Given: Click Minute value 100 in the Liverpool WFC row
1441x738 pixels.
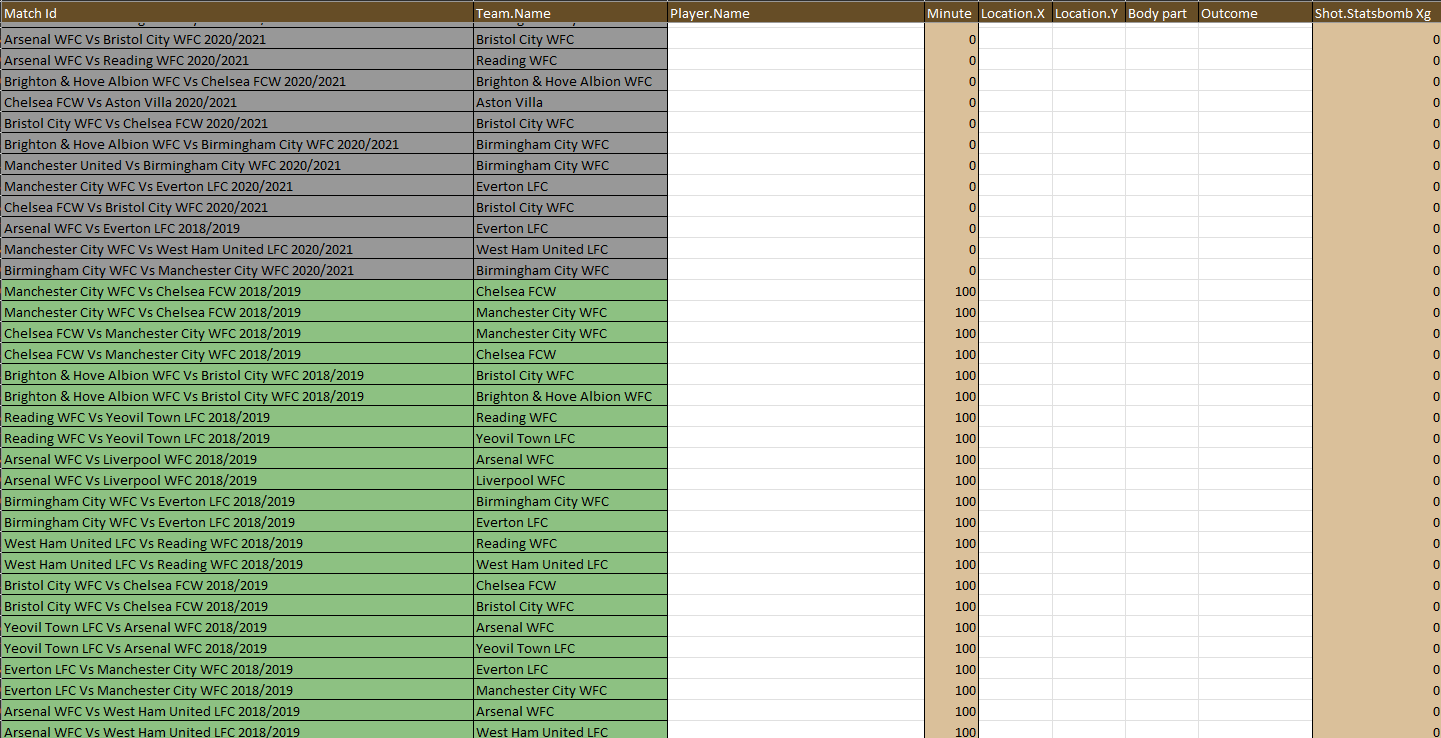Looking at the screenshot, I should pos(951,480).
